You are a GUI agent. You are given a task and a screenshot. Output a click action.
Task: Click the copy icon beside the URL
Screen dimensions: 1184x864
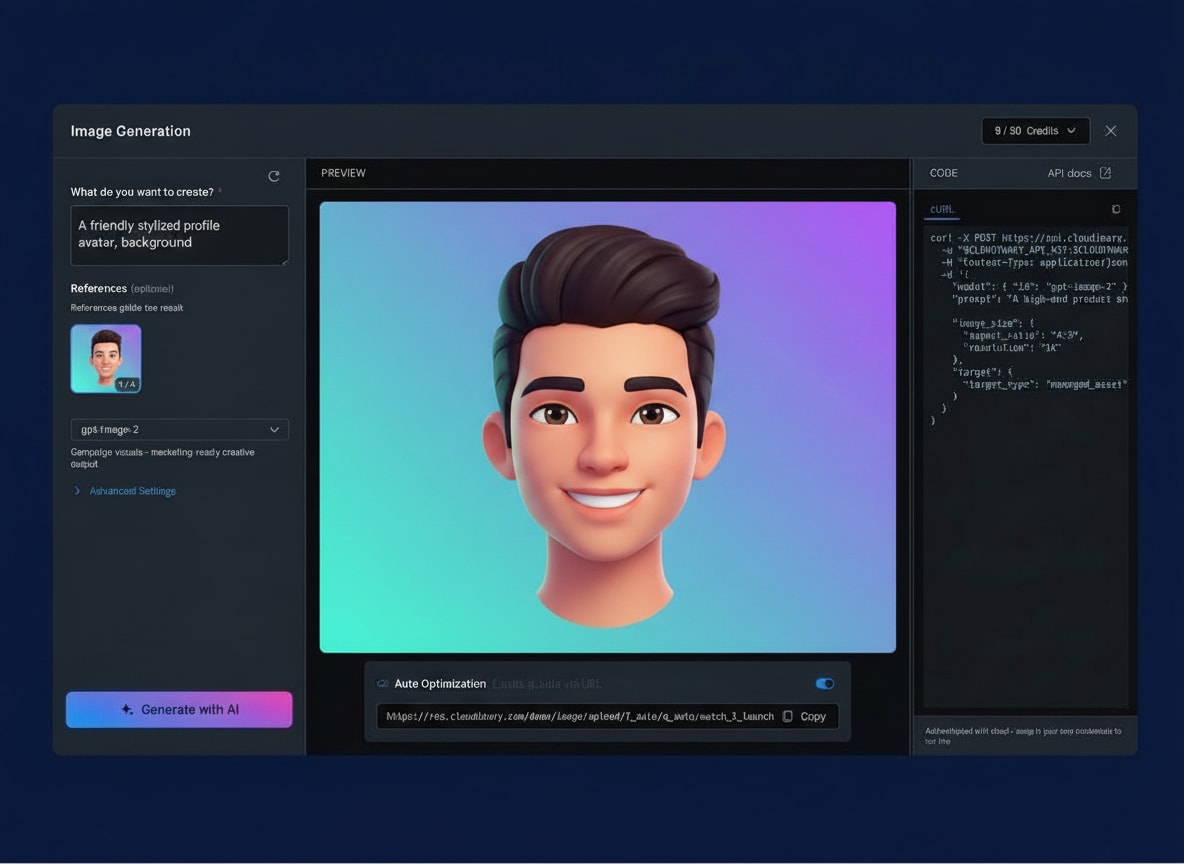pyautogui.click(x=788, y=716)
